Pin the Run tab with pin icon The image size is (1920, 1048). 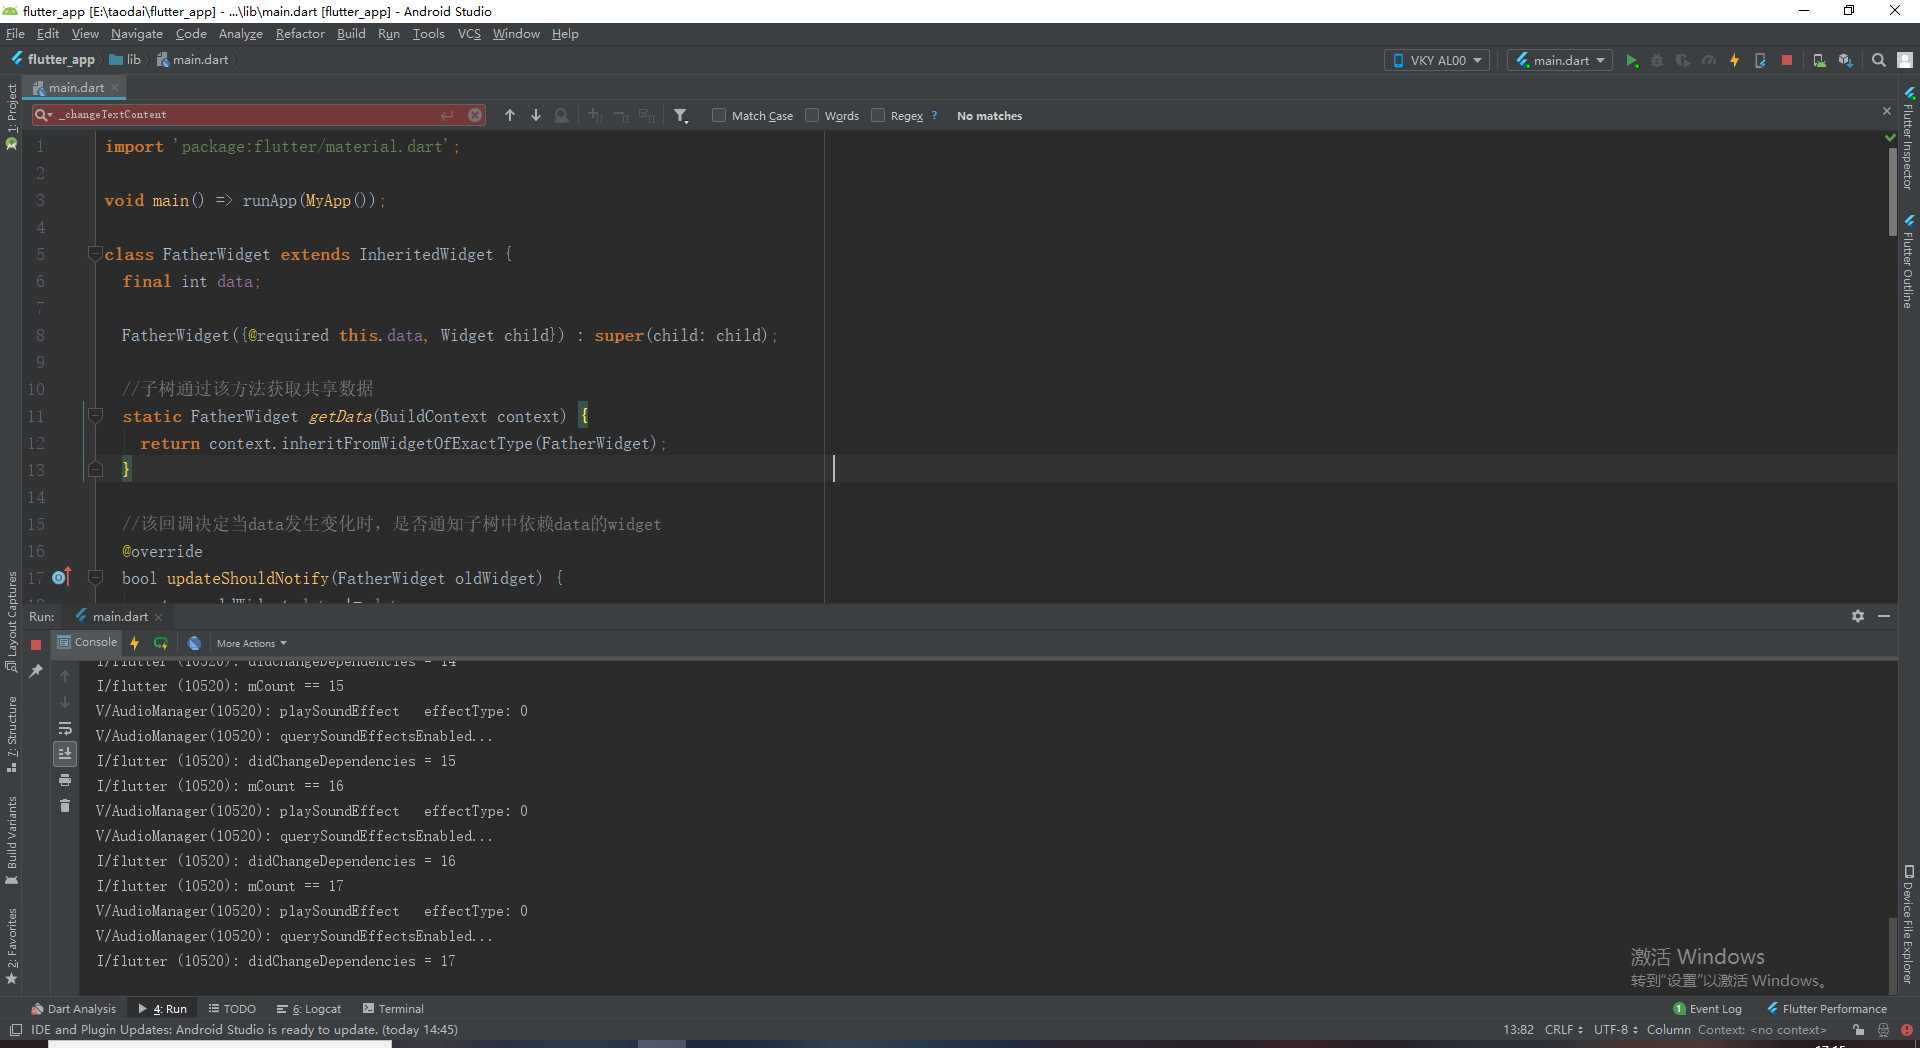click(36, 671)
